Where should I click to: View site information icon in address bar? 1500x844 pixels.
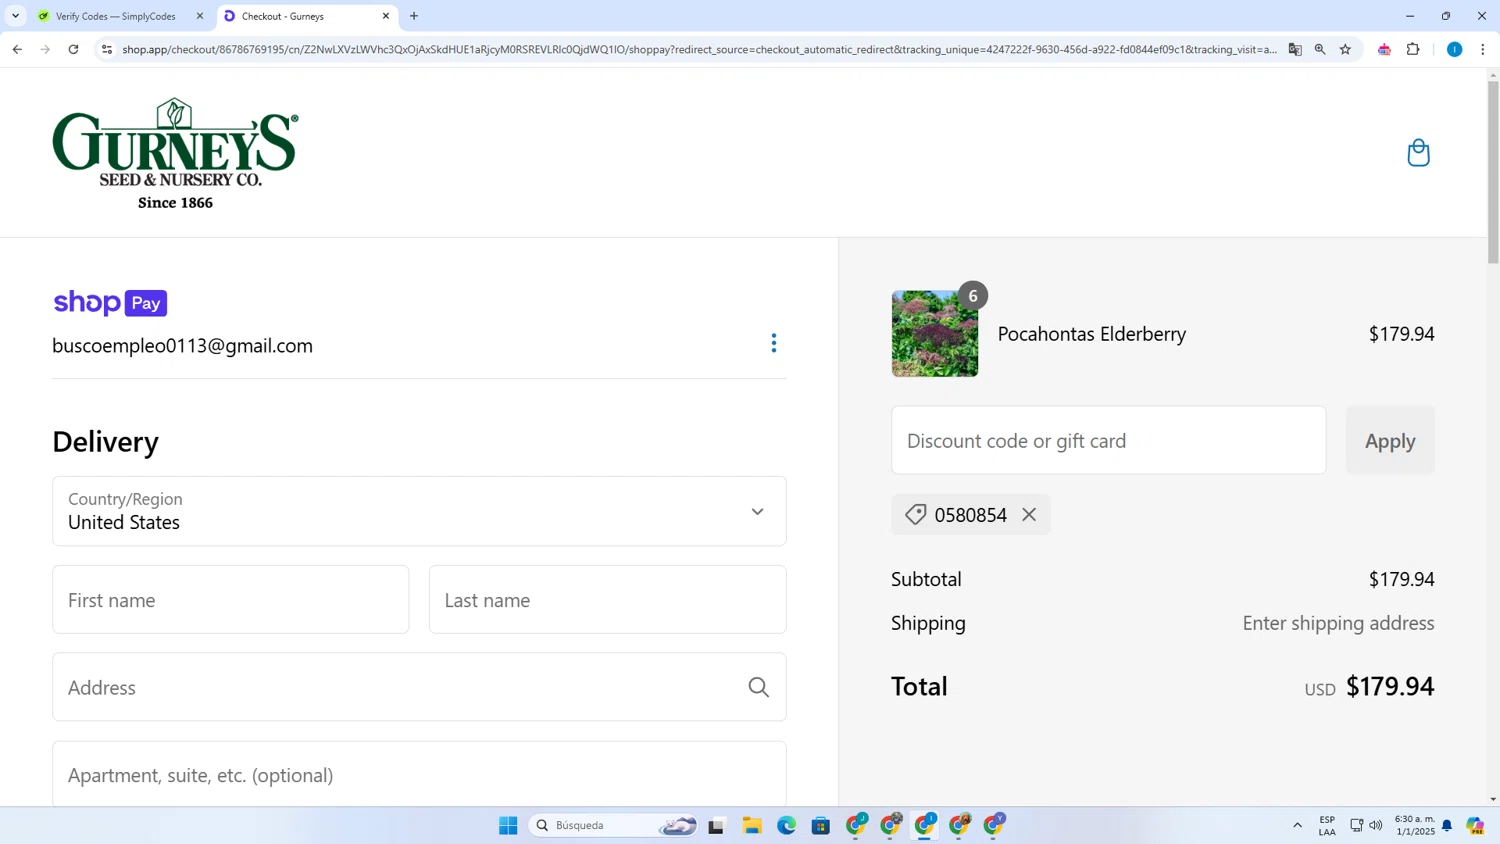pos(107,49)
